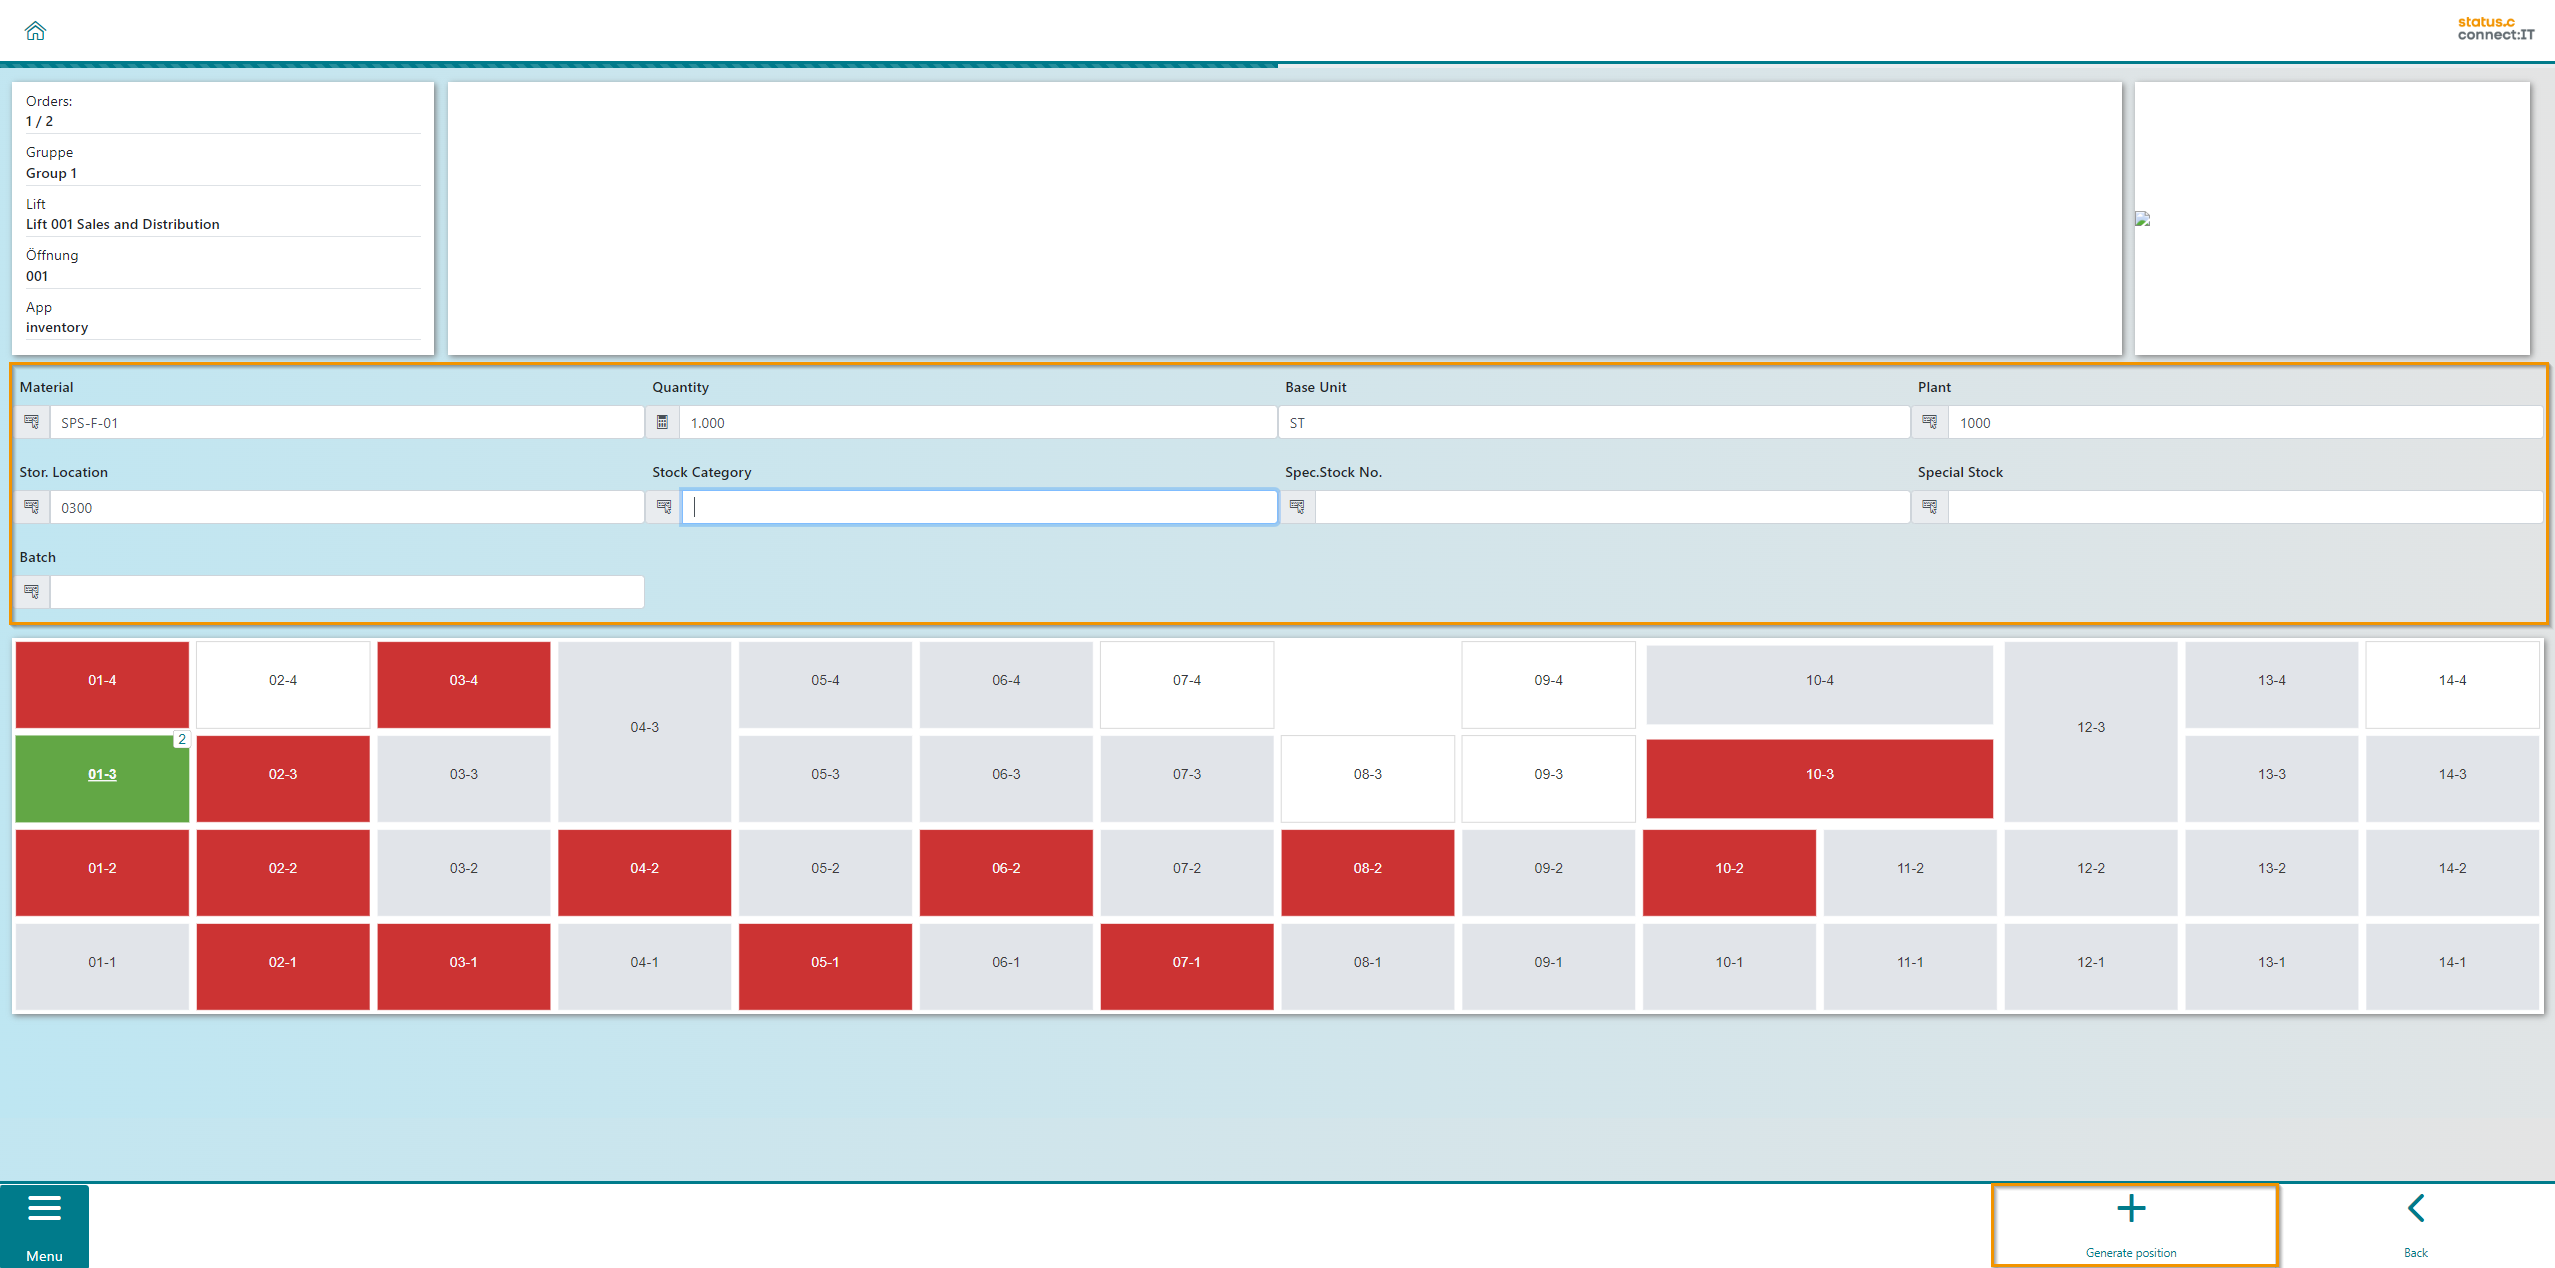Open the Plant value help icon
Image resolution: width=2555 pixels, height=1268 pixels.
pos(1929,422)
